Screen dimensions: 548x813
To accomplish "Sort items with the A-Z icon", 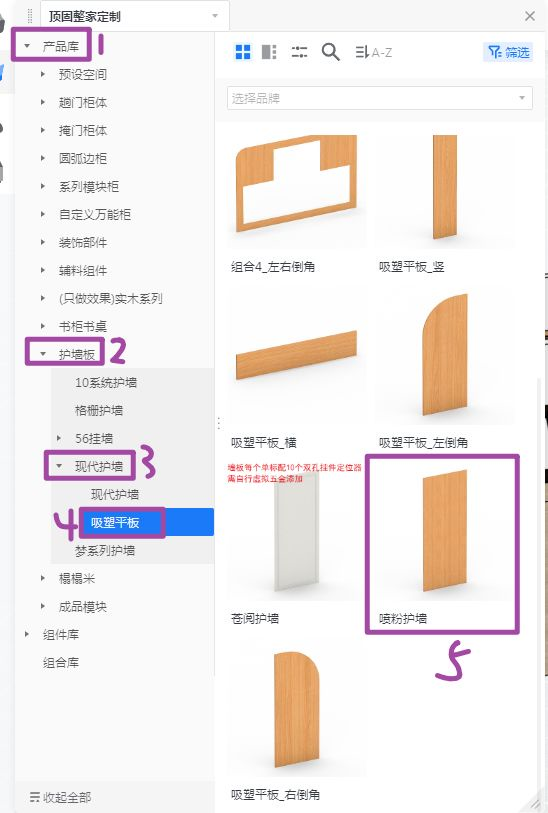I will point(373,52).
